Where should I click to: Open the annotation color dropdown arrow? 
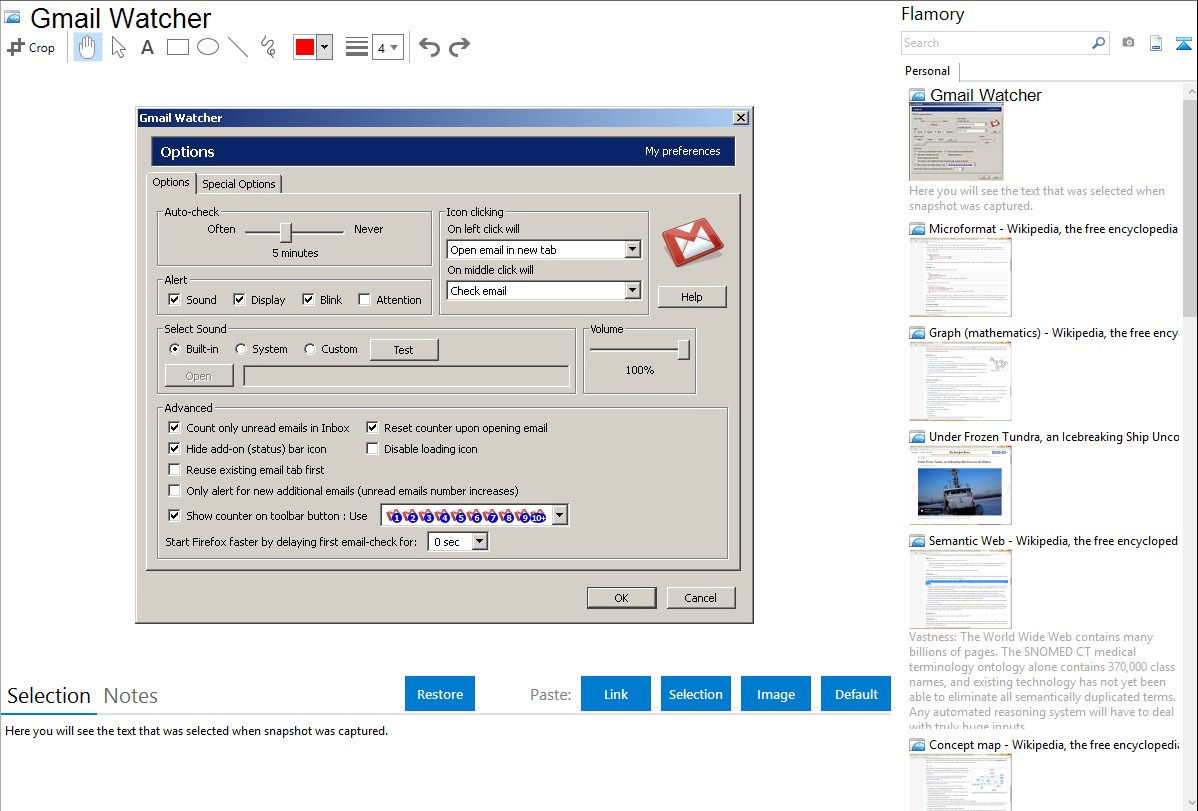pos(325,47)
